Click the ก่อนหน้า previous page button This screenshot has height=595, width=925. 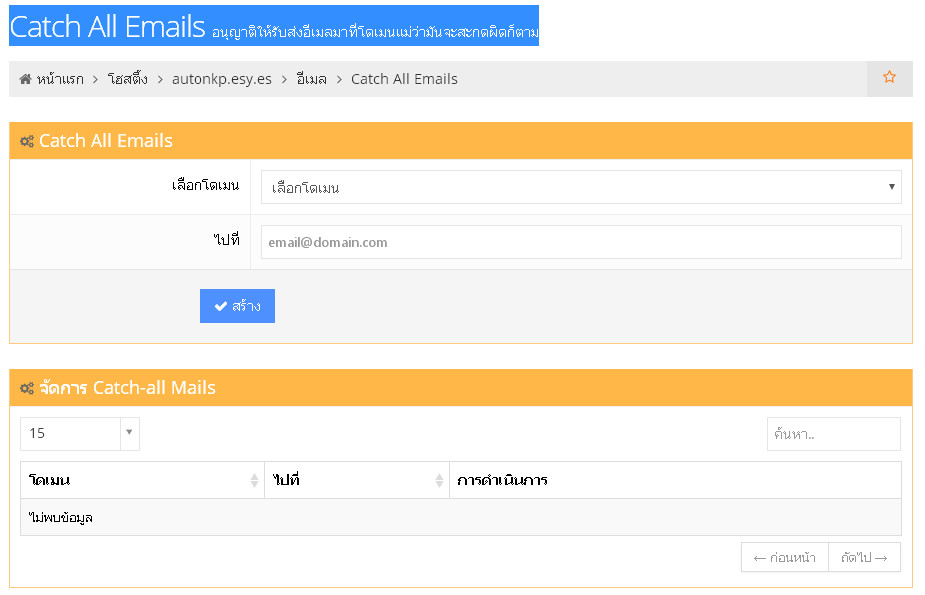[x=784, y=558]
